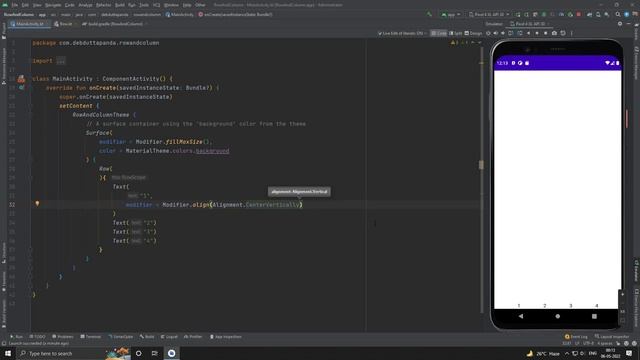Image resolution: width=640 pixels, height=360 pixels.
Task: Click the onCreate breadcrumb in navigation bar
Action: (235, 14)
